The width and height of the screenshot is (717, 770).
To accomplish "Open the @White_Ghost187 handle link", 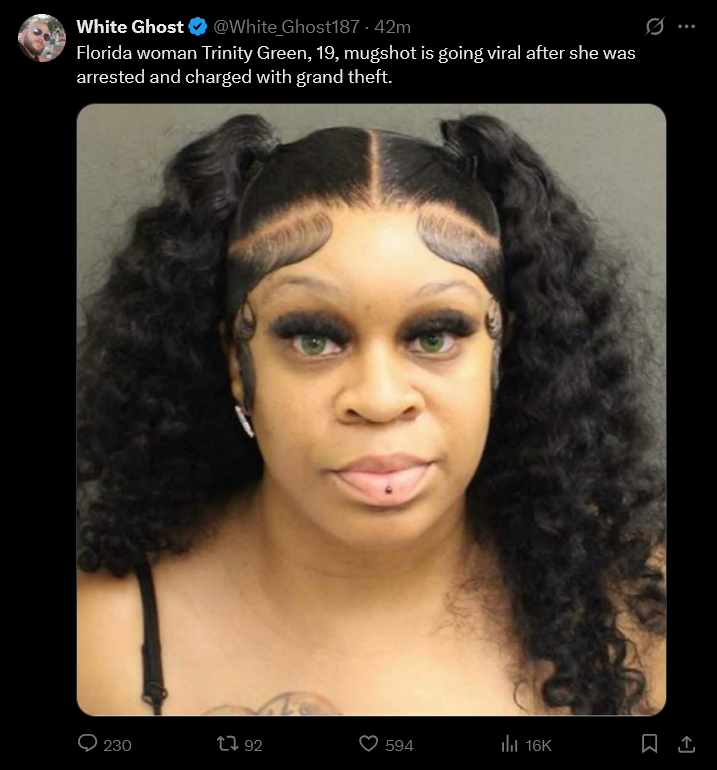I will (286, 27).
